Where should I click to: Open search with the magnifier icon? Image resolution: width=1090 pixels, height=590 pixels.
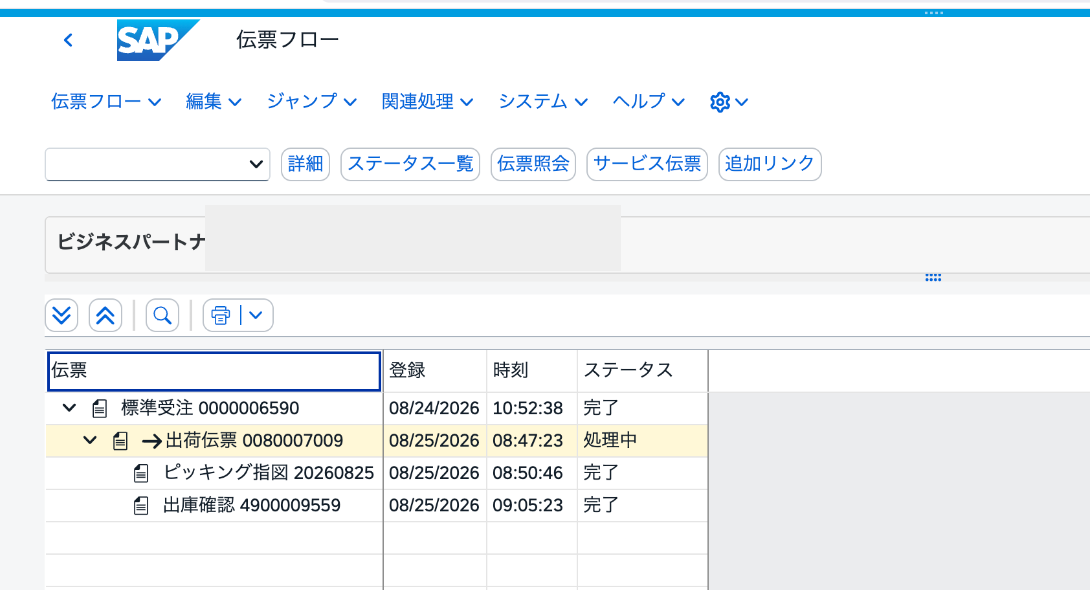(162, 316)
